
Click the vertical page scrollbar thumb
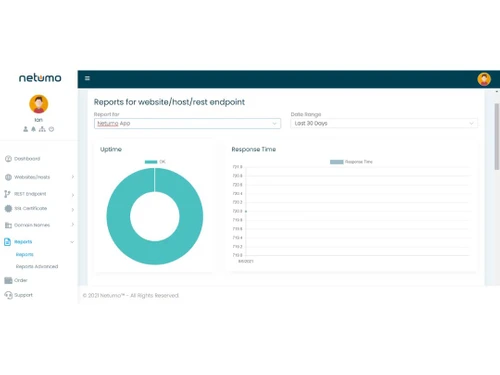coord(497,137)
